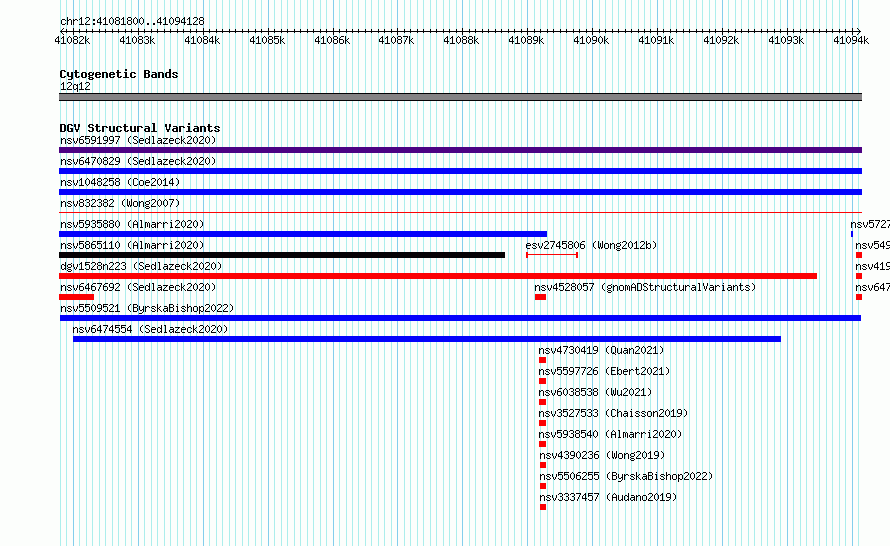Open nsv5597726 (Ebert2021) variant label
This screenshot has width=890, height=546.
604,371
